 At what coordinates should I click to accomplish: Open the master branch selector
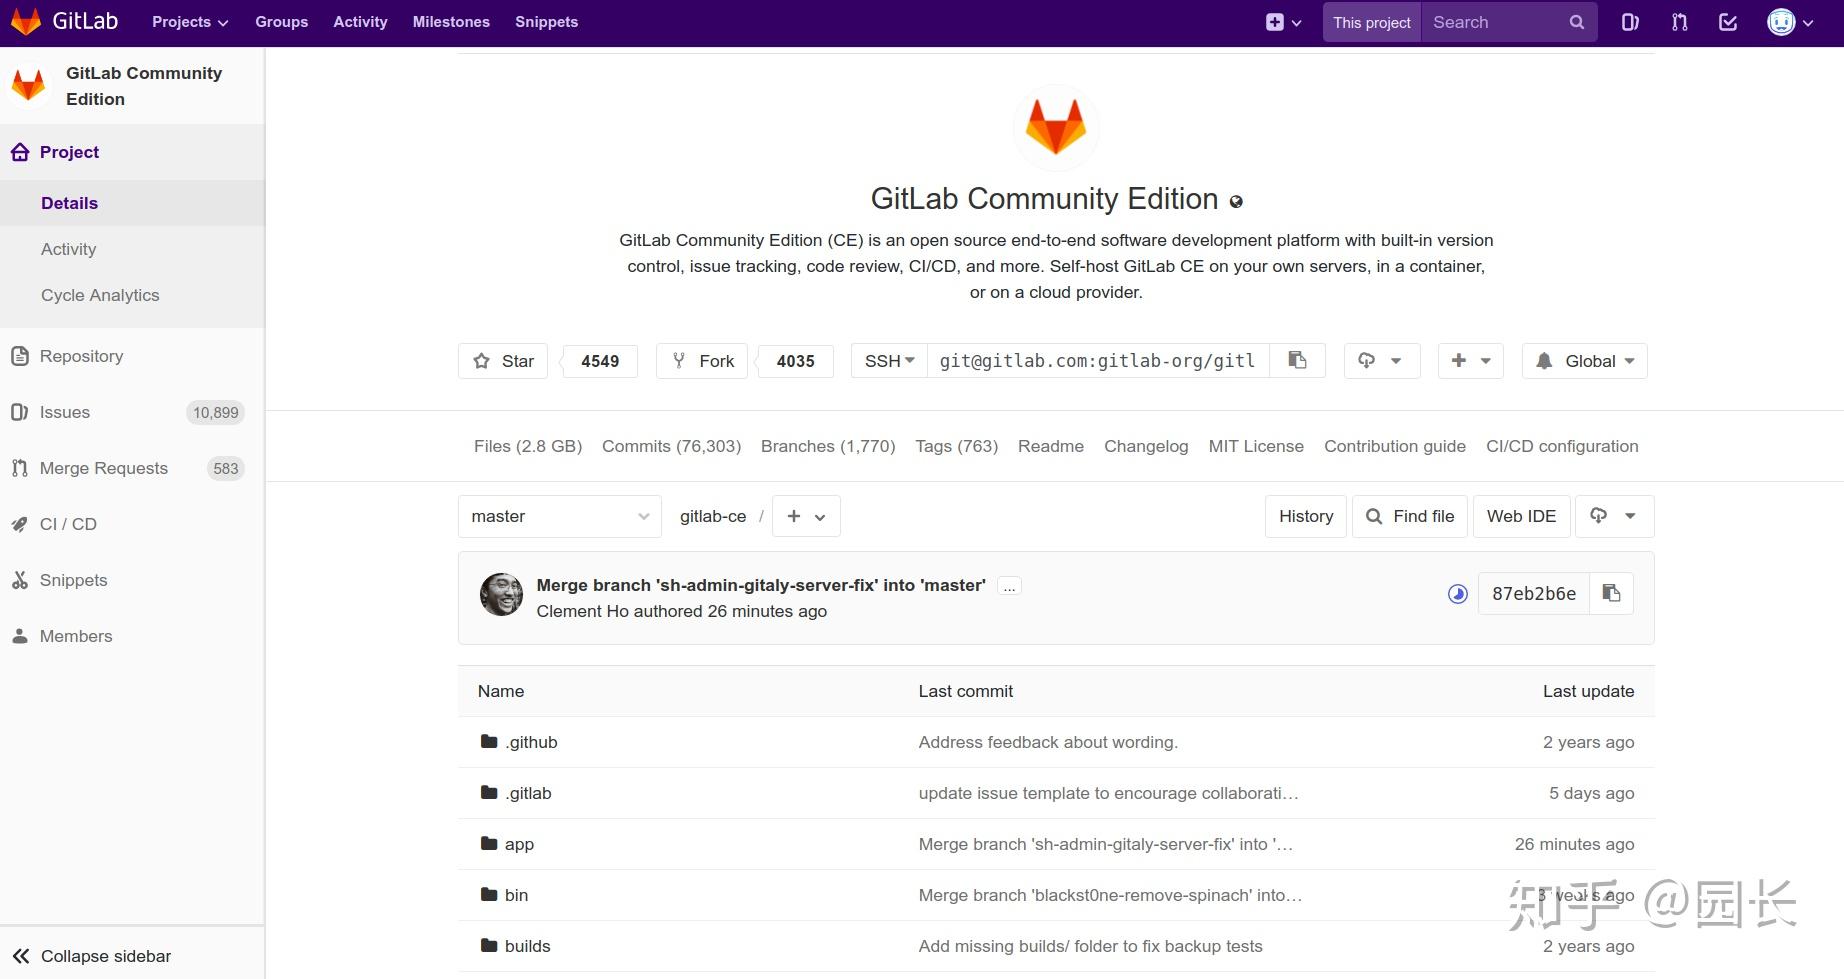click(558, 516)
